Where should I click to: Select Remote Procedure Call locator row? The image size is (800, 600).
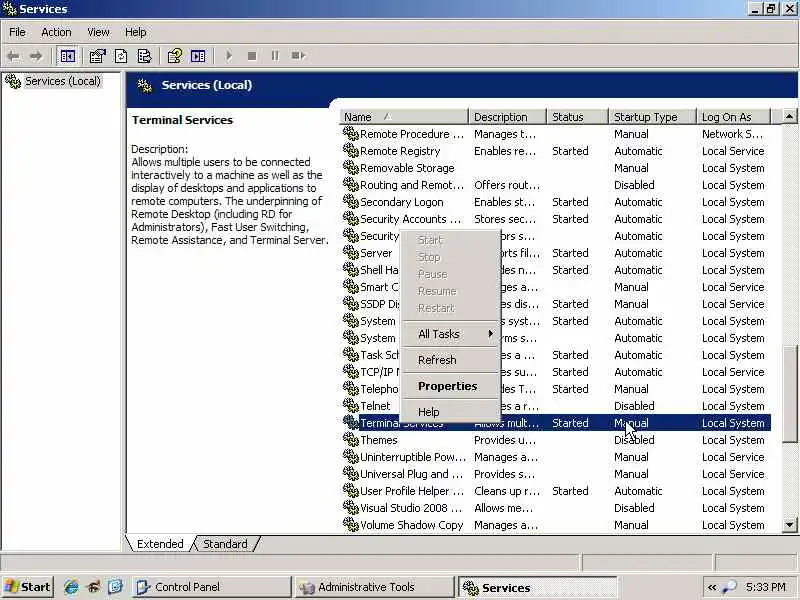tap(556, 134)
